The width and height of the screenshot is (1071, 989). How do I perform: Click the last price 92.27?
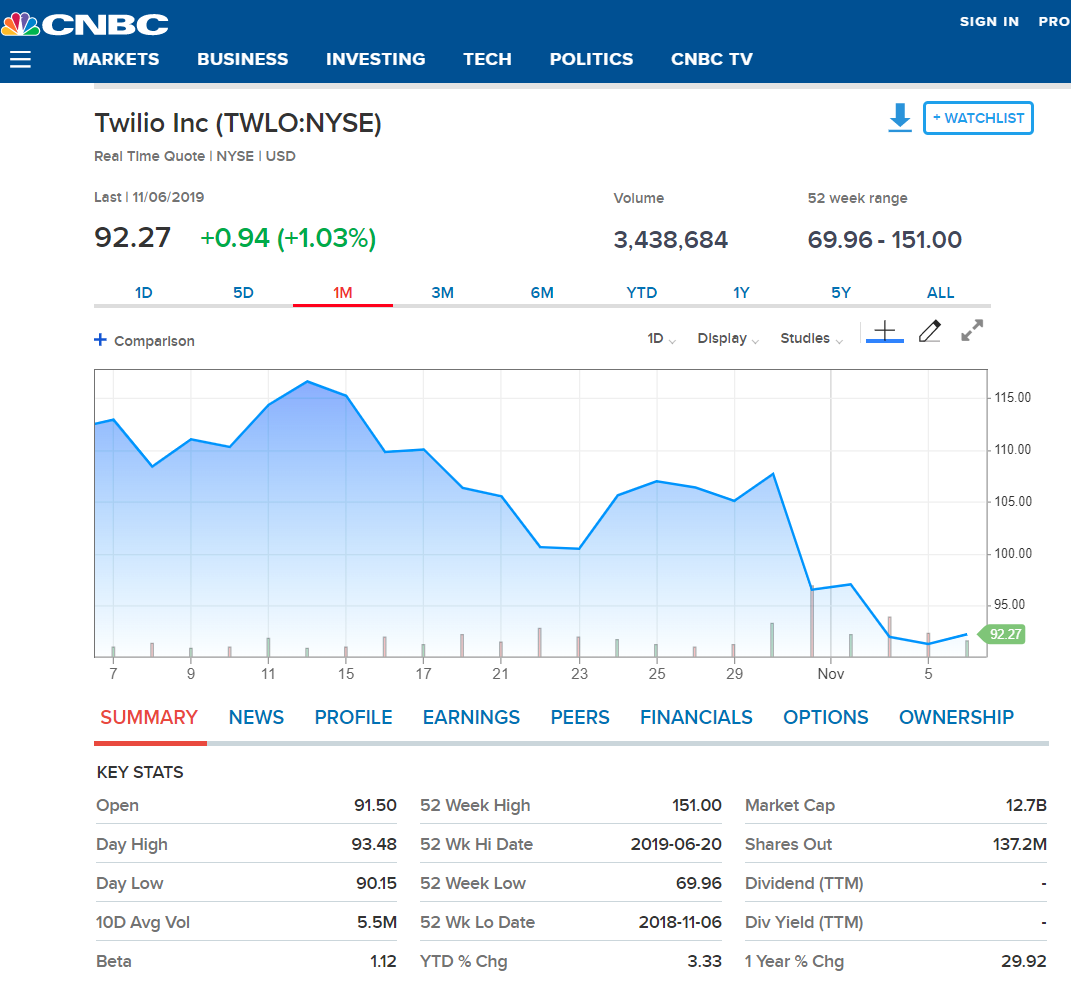(x=133, y=238)
